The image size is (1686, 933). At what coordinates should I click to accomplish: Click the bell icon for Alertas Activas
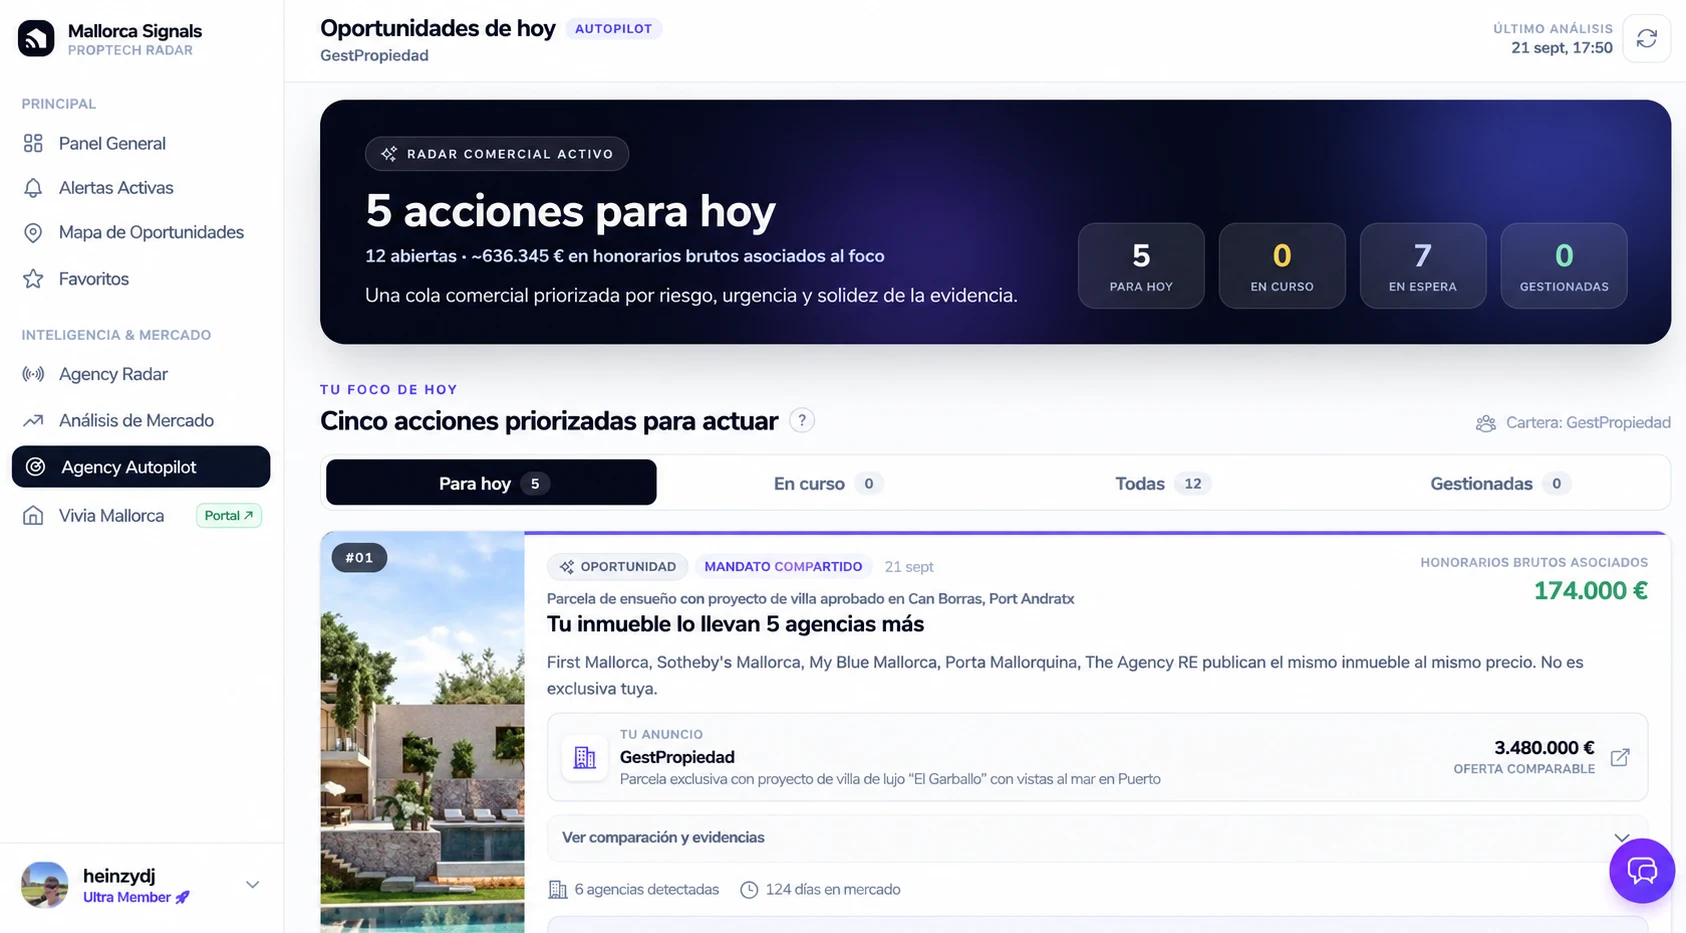[33, 188]
